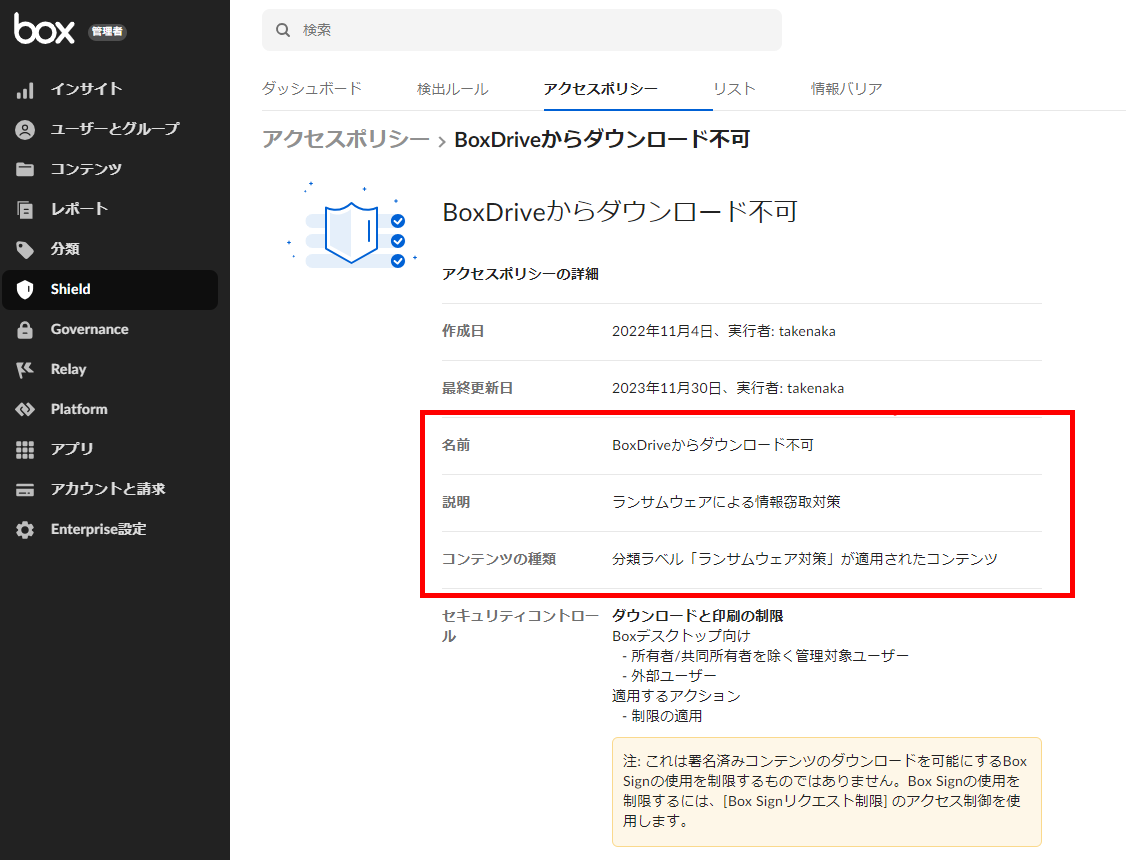The height and width of the screenshot is (860, 1126).
Task: Open Governance section
Action: (x=110, y=329)
